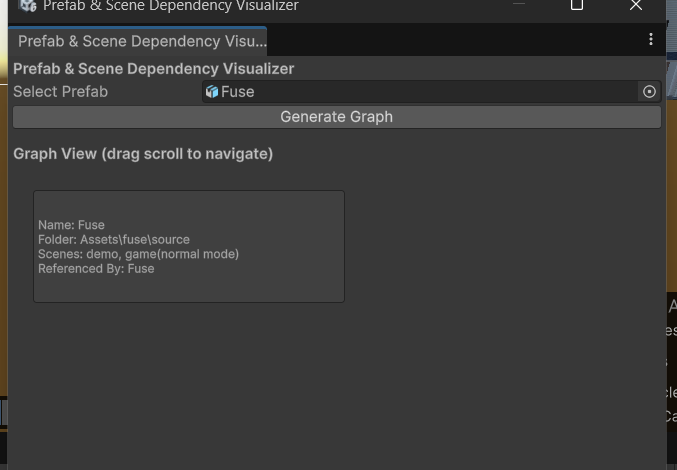
Task: Close the Dependency Visualizer window
Action: 636,6
